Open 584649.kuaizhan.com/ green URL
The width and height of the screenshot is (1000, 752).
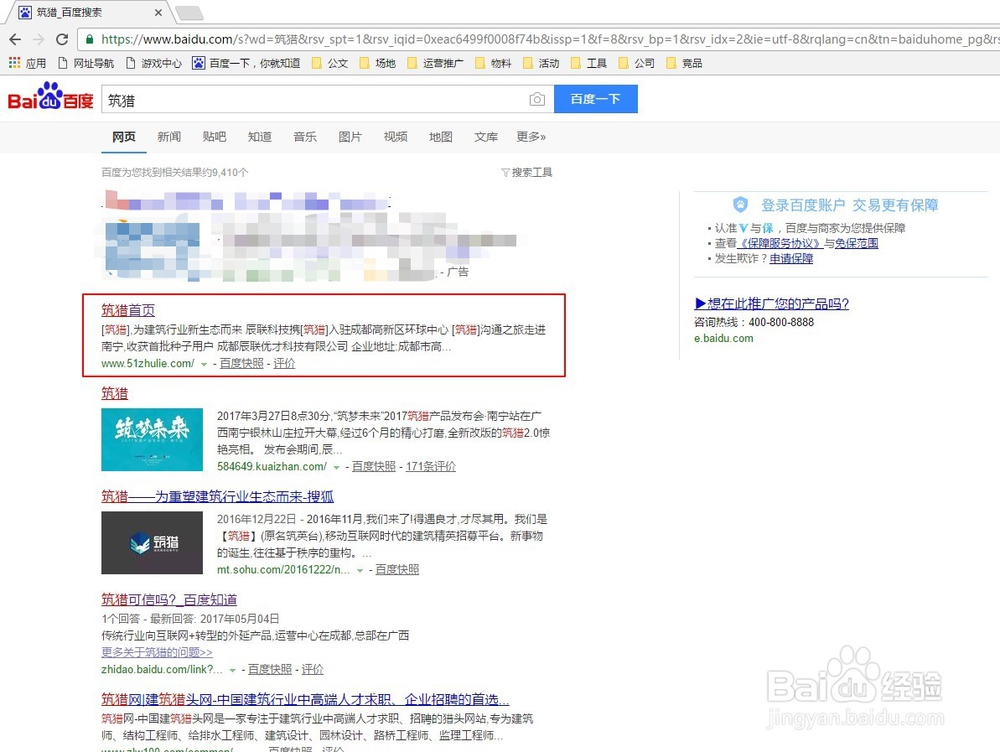coord(272,466)
